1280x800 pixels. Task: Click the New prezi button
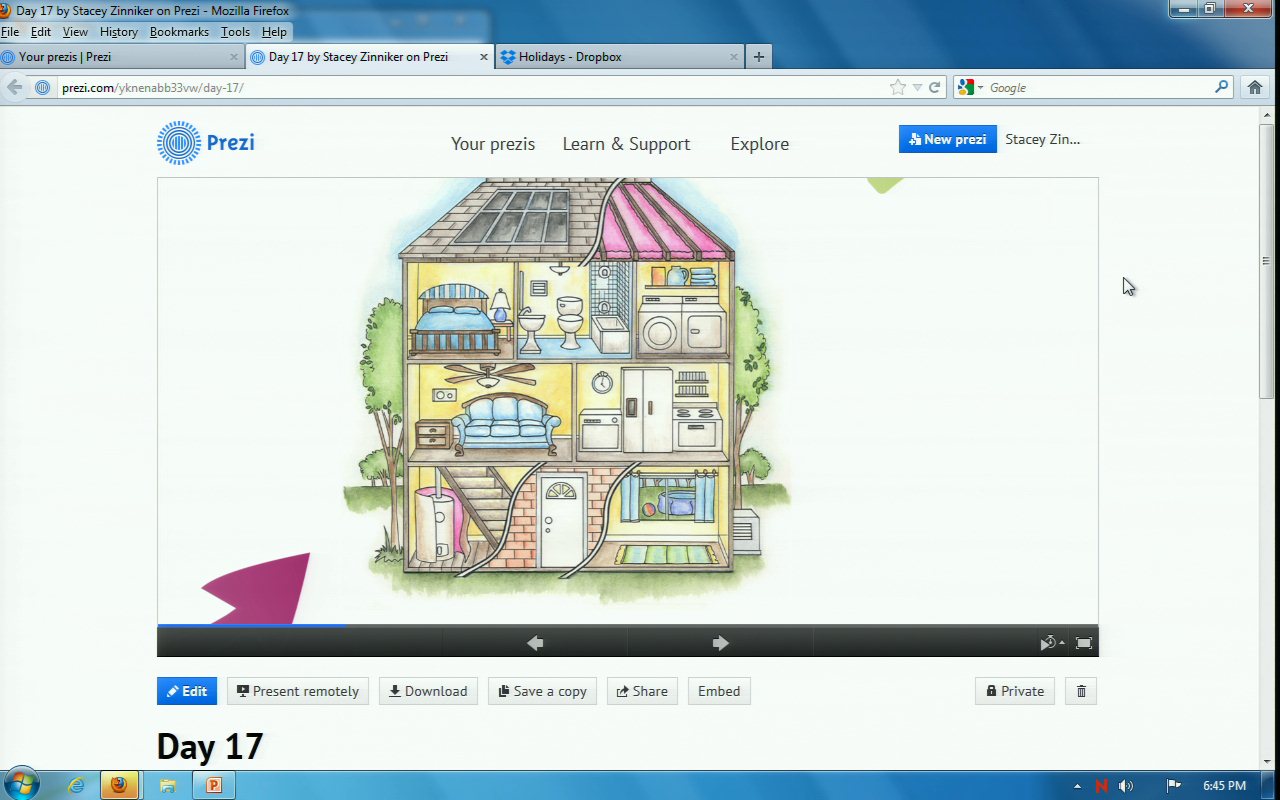[x=947, y=139]
